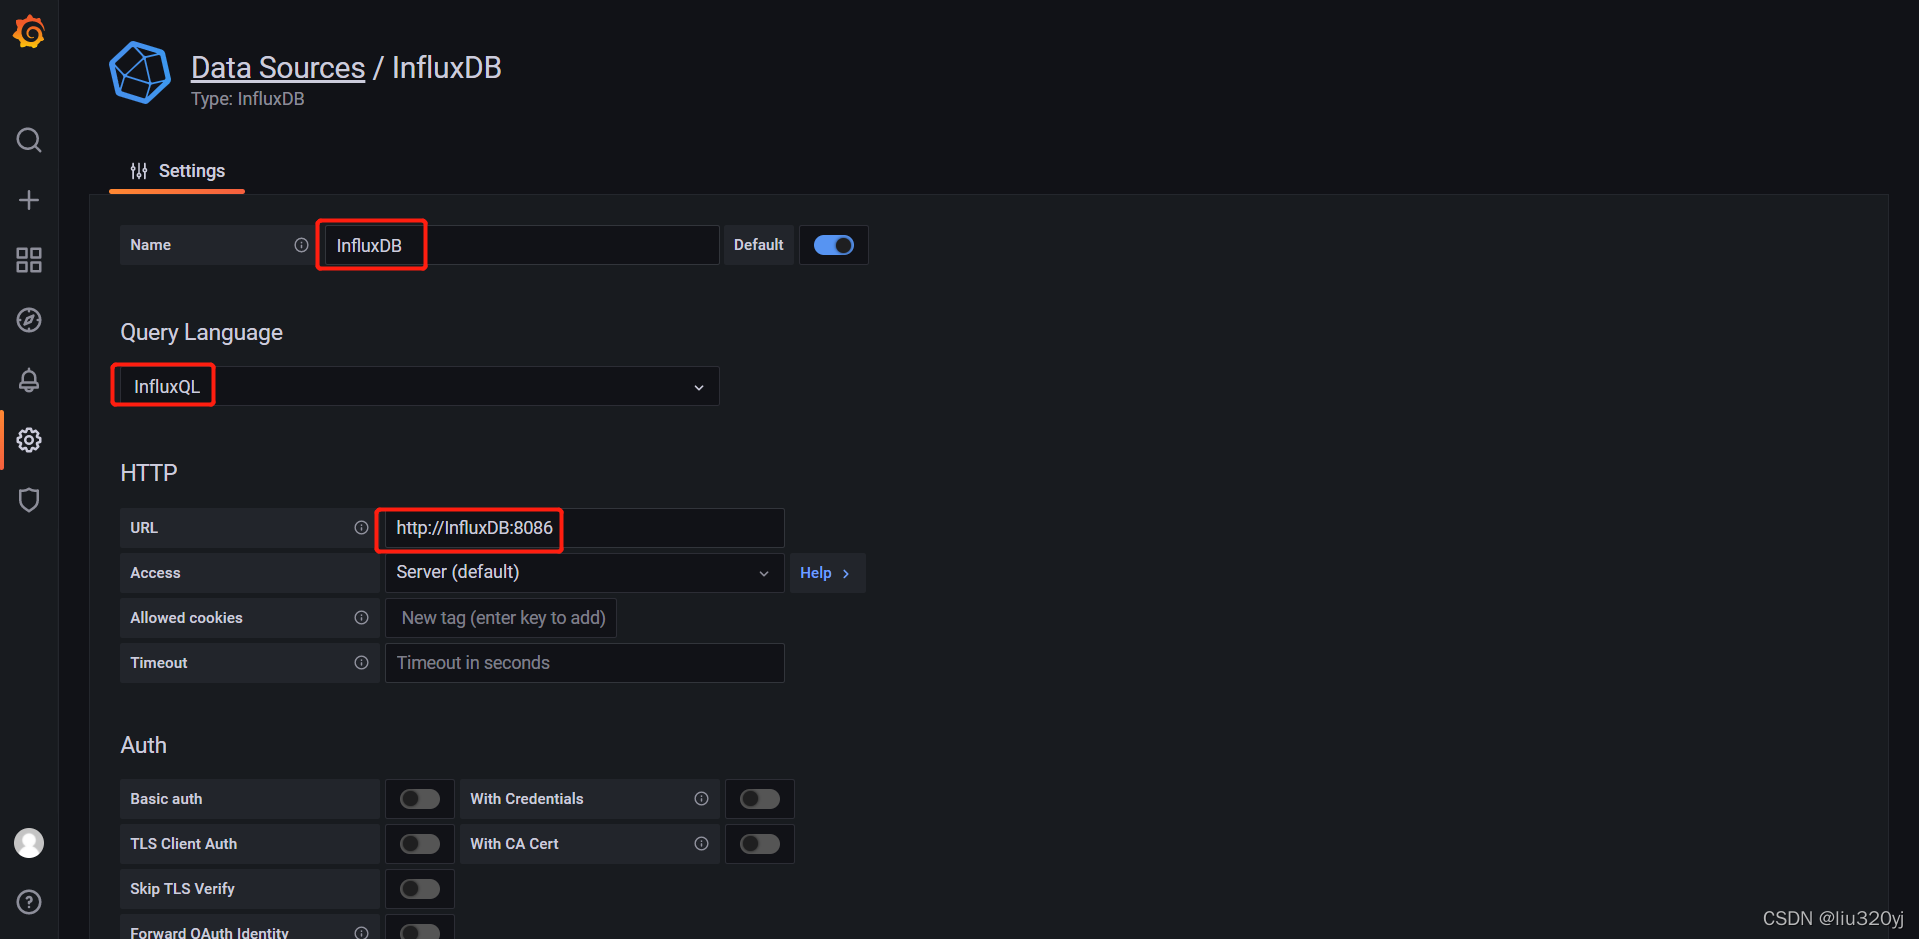This screenshot has height=939, width=1919.
Task: Show info tooltip for With Credentials
Action: [x=701, y=799]
